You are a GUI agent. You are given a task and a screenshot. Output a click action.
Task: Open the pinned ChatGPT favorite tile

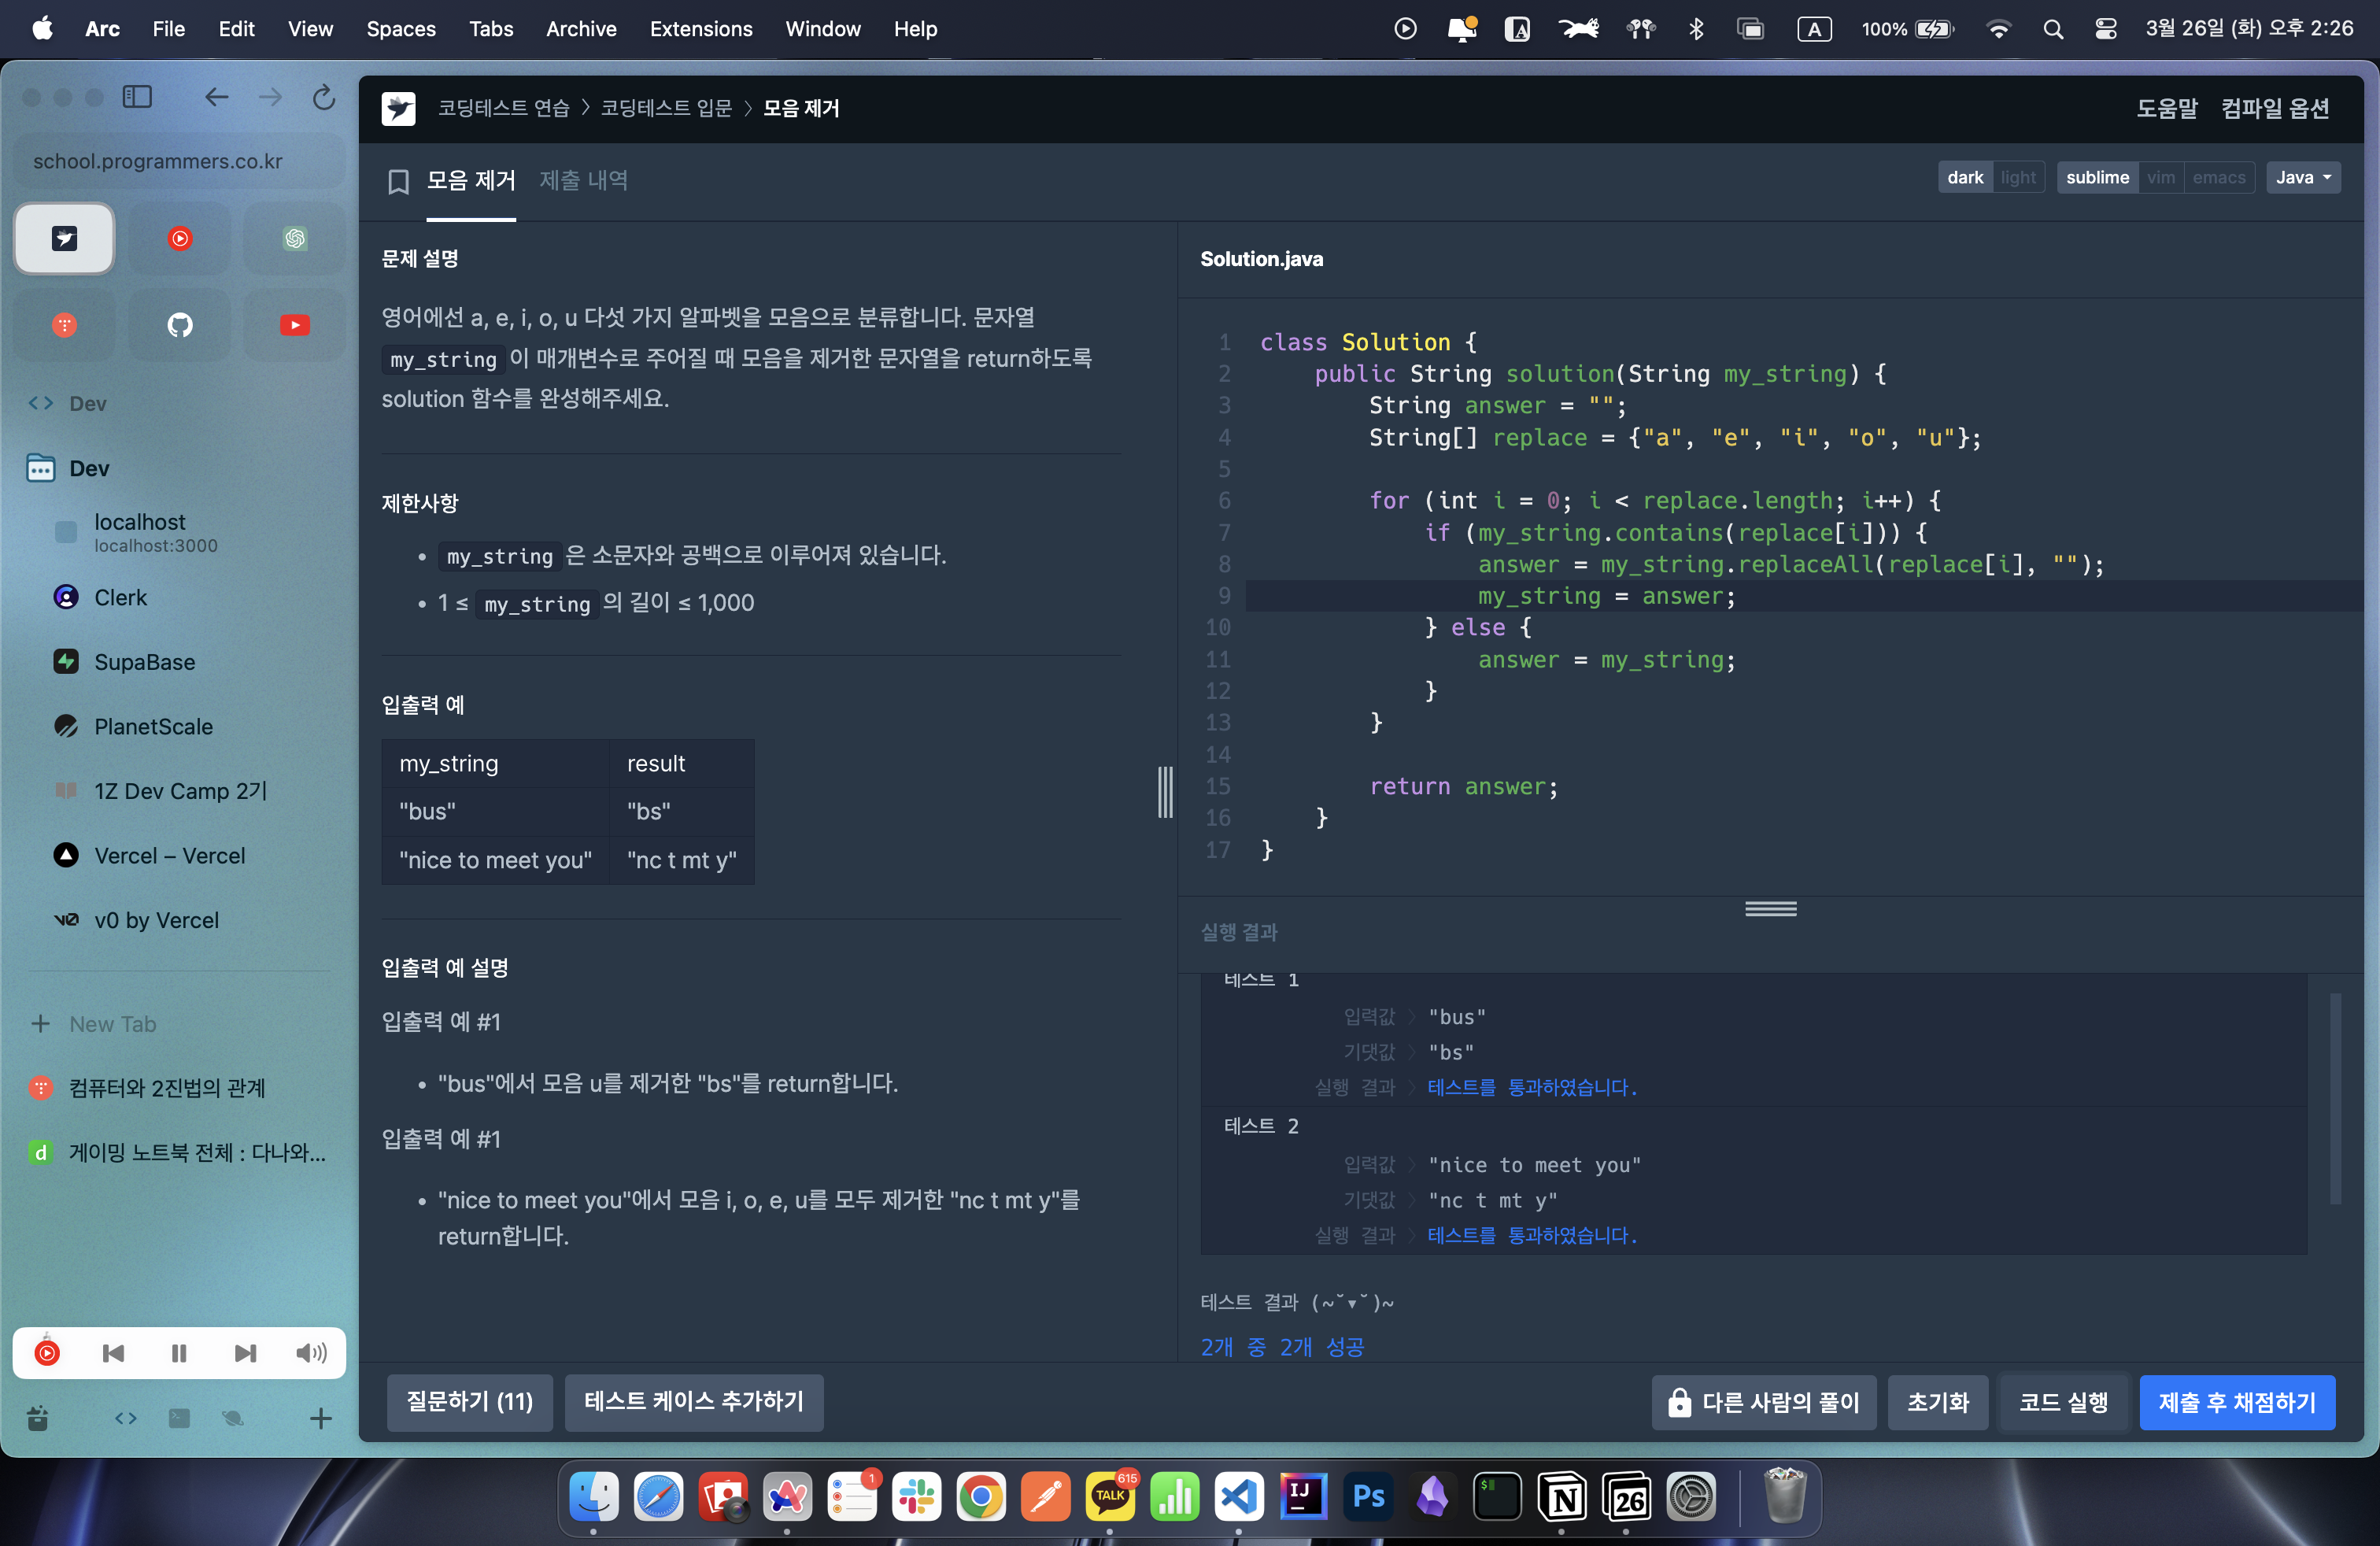pyautogui.click(x=294, y=238)
